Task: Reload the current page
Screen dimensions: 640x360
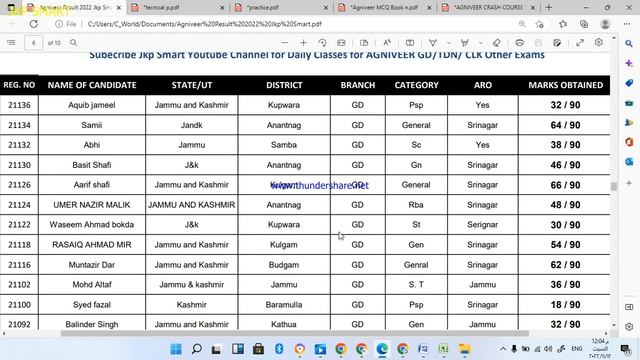Action: pos(33,24)
